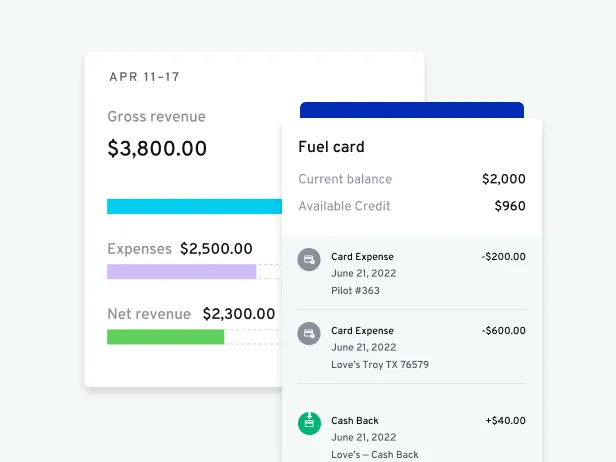Open the -$600.00 Card Expense transaction

(411, 347)
